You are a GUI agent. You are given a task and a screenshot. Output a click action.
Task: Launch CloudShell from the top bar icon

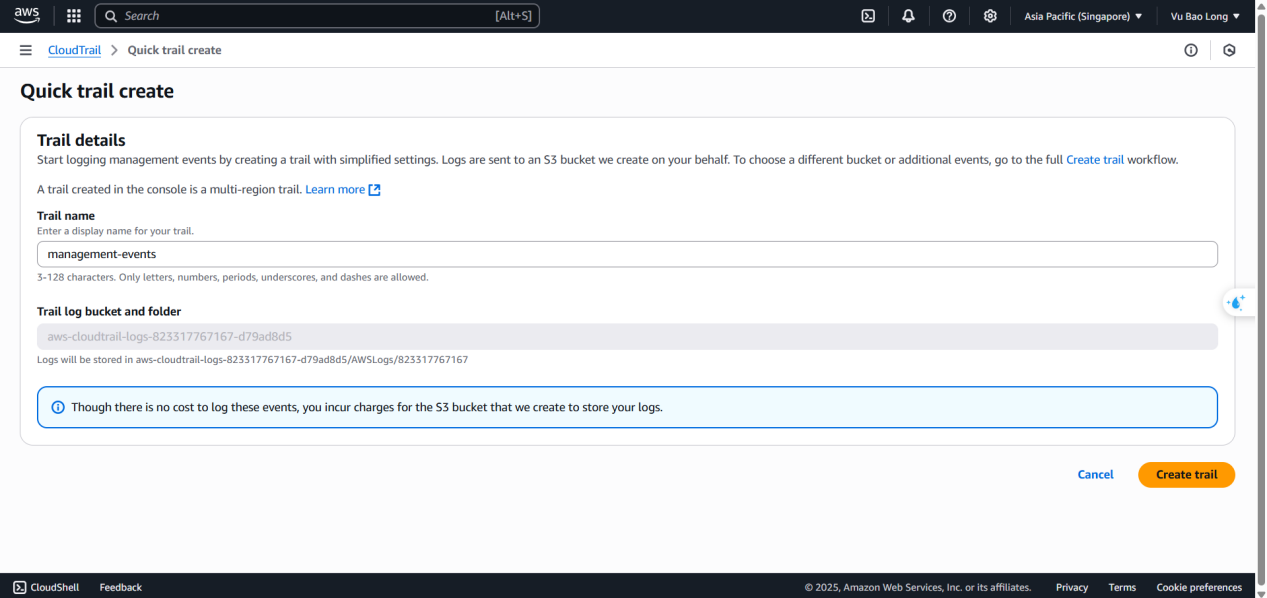pyautogui.click(x=869, y=16)
